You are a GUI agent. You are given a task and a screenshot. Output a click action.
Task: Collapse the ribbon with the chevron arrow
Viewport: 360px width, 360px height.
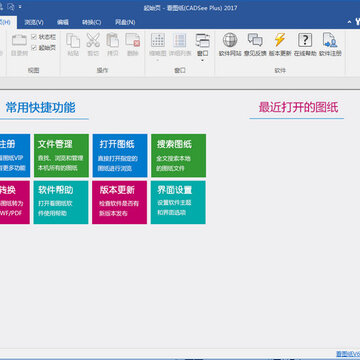tap(349, 22)
